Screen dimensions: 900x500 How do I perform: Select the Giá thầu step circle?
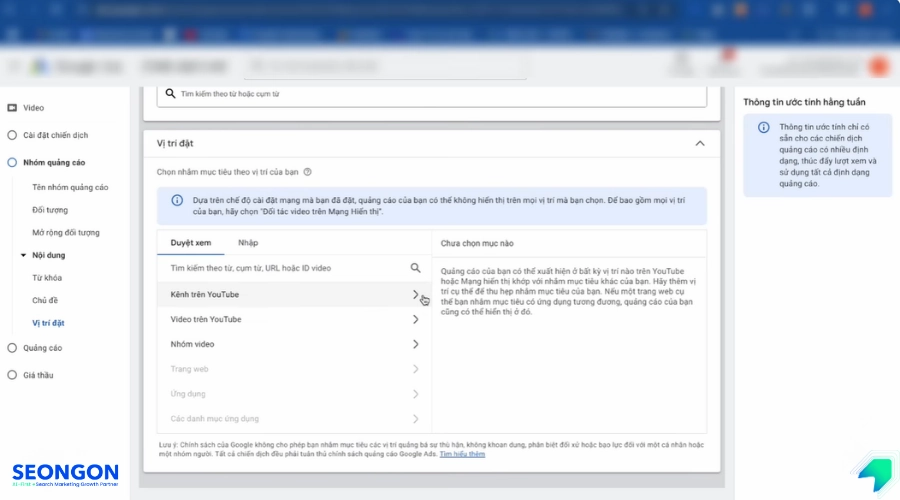tap(12, 375)
